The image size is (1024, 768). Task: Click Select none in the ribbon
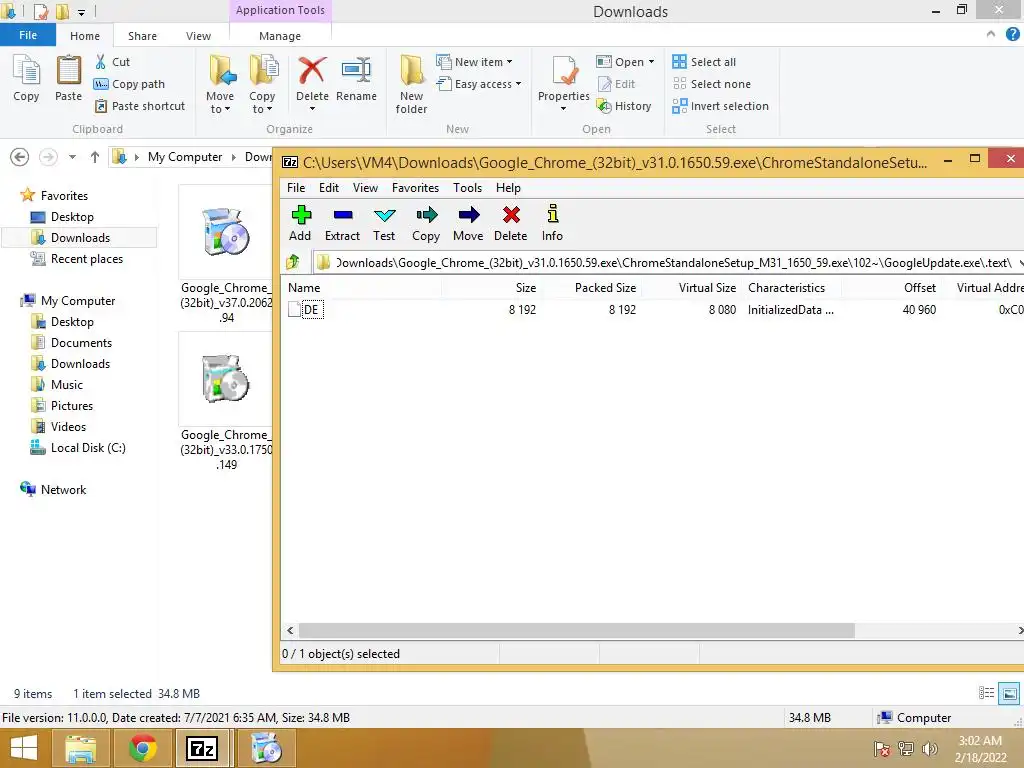(x=712, y=84)
